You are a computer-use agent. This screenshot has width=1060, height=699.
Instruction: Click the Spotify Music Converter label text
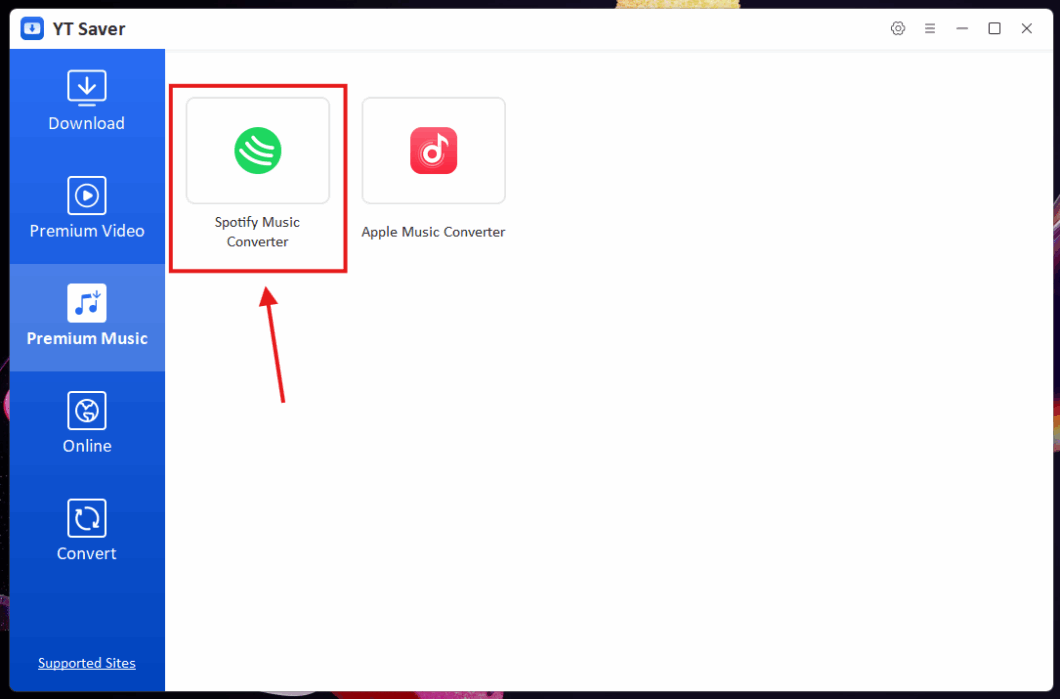[257, 231]
